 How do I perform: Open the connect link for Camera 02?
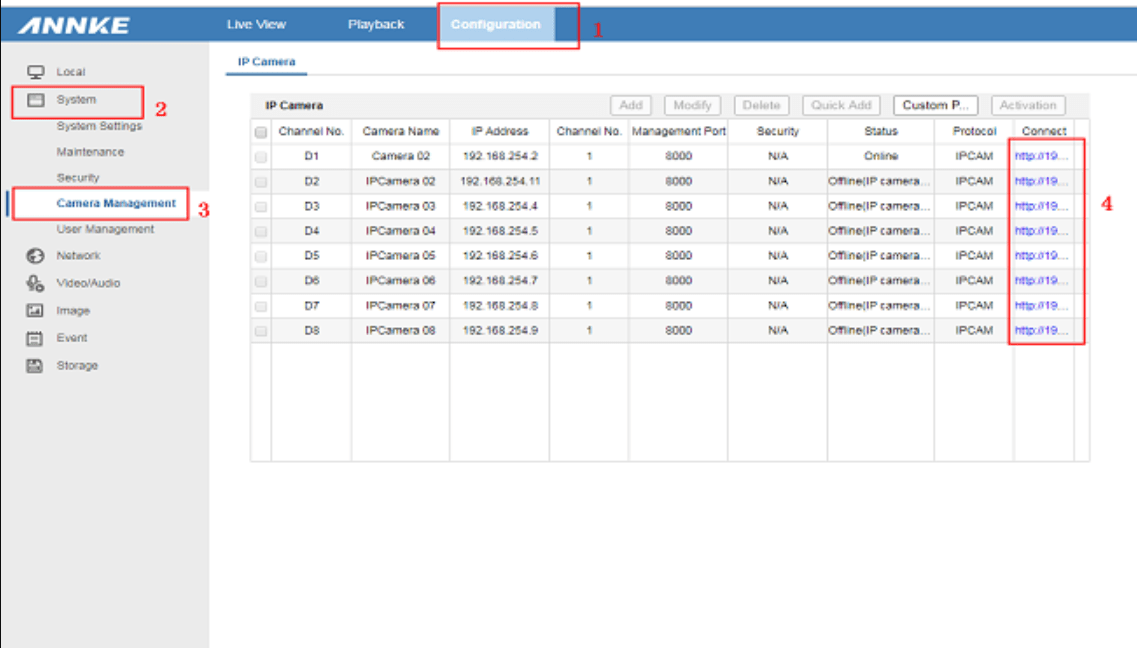[x=1041, y=156]
